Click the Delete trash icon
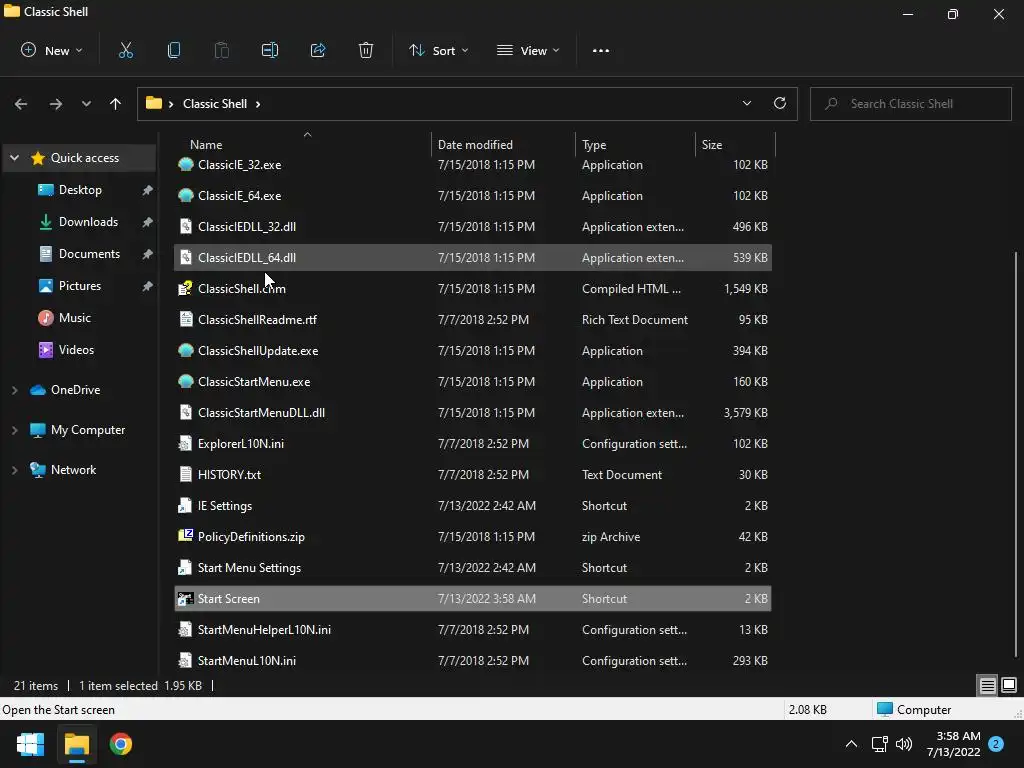The width and height of the screenshot is (1024, 768). pos(366,50)
